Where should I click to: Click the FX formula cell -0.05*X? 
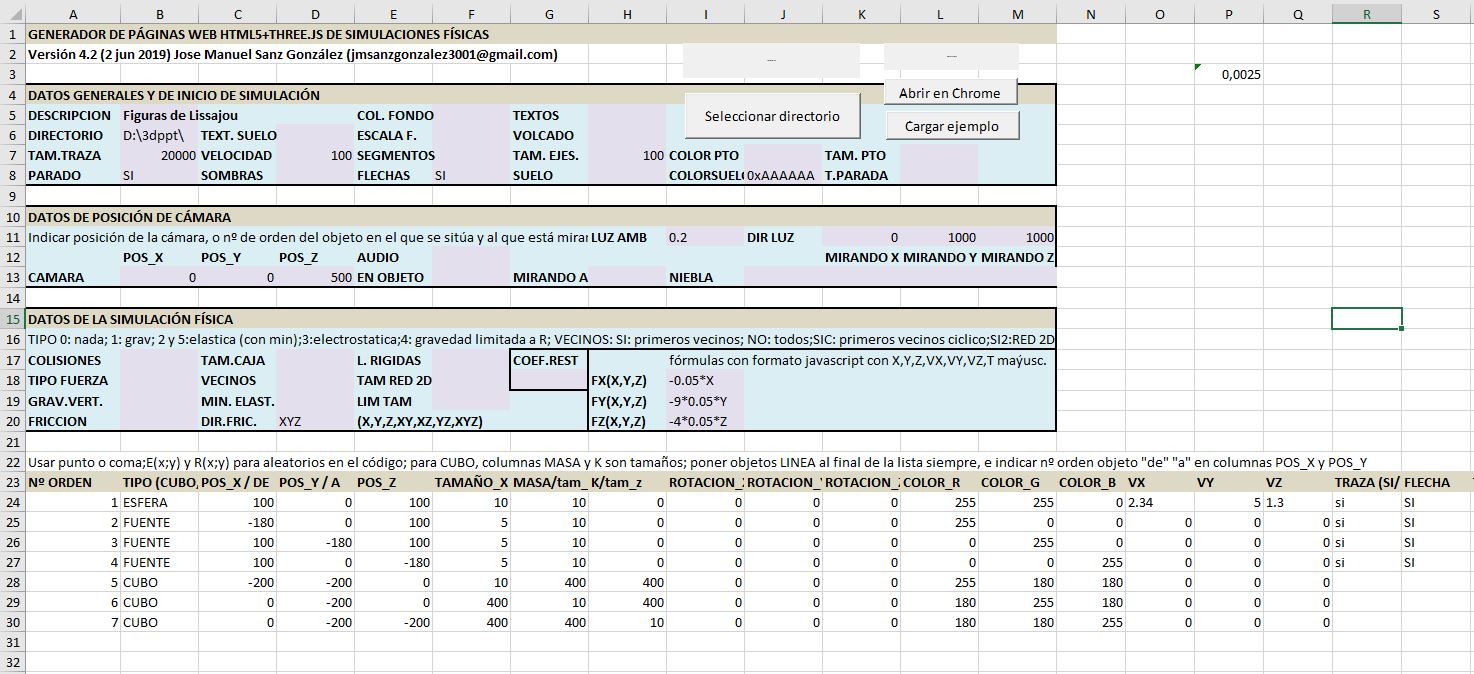click(x=705, y=380)
